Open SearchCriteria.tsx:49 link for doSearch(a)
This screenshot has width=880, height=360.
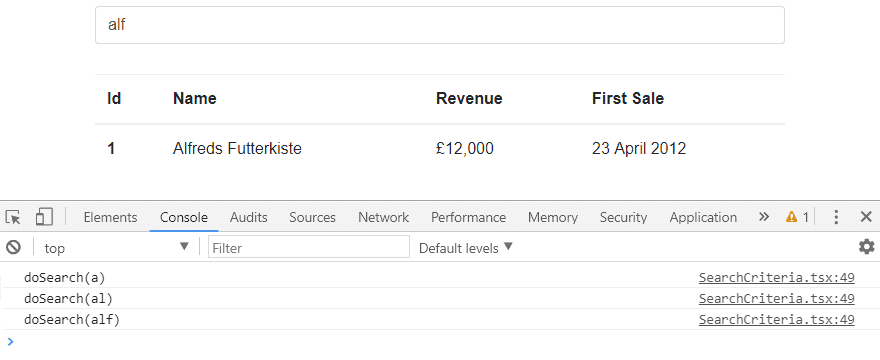[x=776, y=277]
